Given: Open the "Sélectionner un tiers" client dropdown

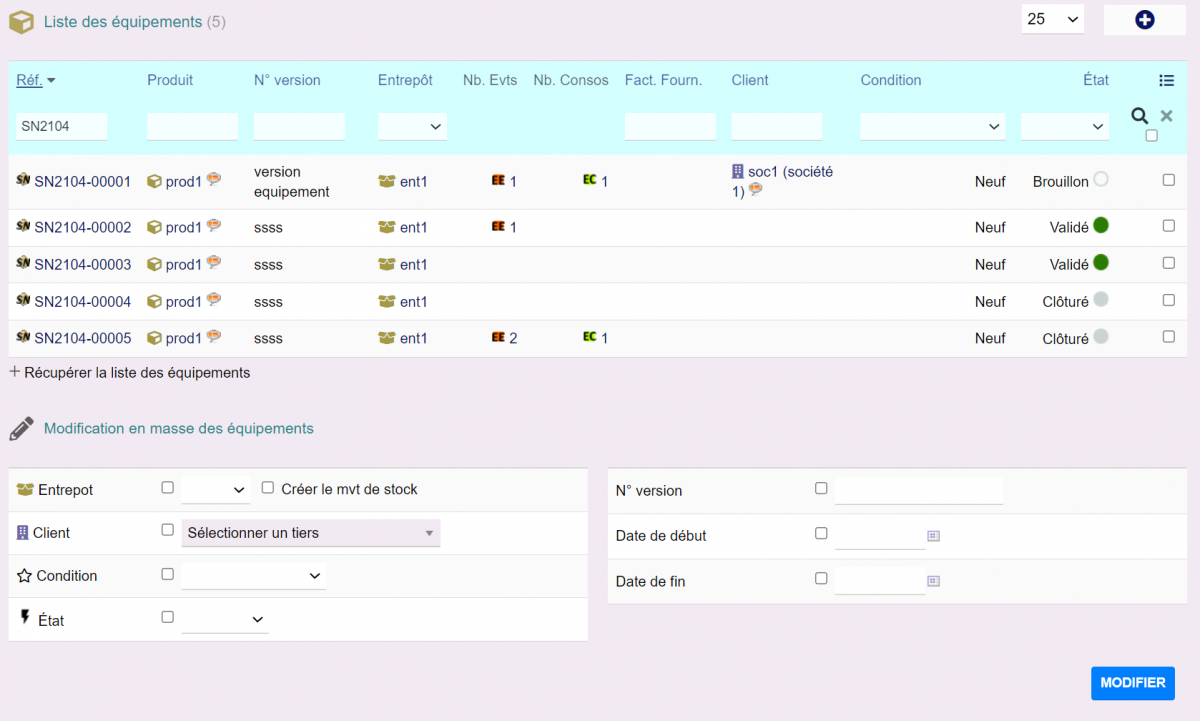Looking at the screenshot, I should click(310, 533).
